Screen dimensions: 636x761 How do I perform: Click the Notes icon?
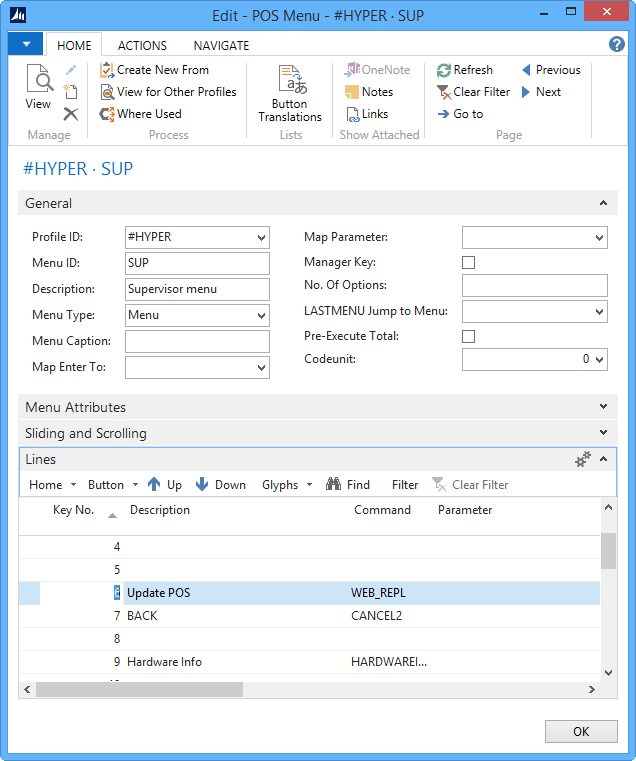pyautogui.click(x=352, y=92)
